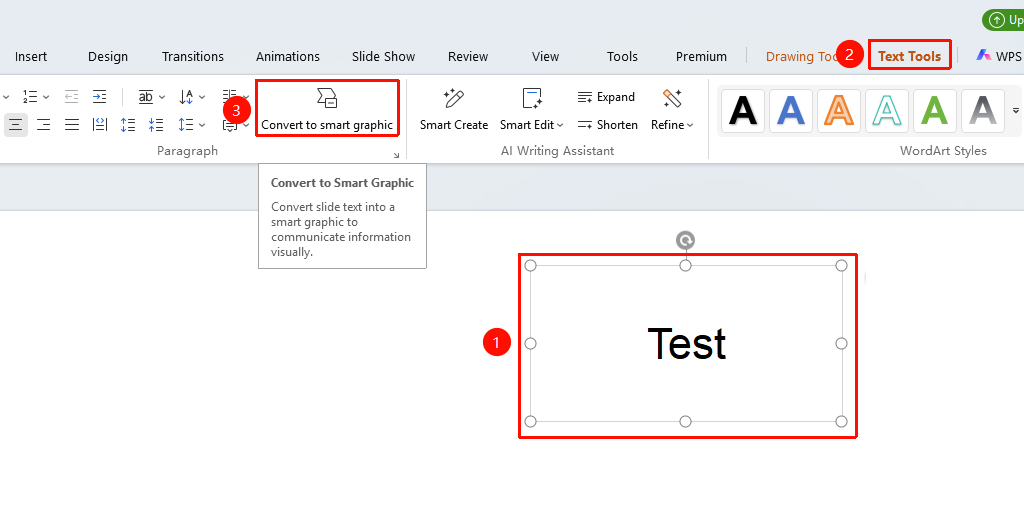Open the text direction dropdown arrow
The image size is (1024, 513).
click(x=202, y=97)
